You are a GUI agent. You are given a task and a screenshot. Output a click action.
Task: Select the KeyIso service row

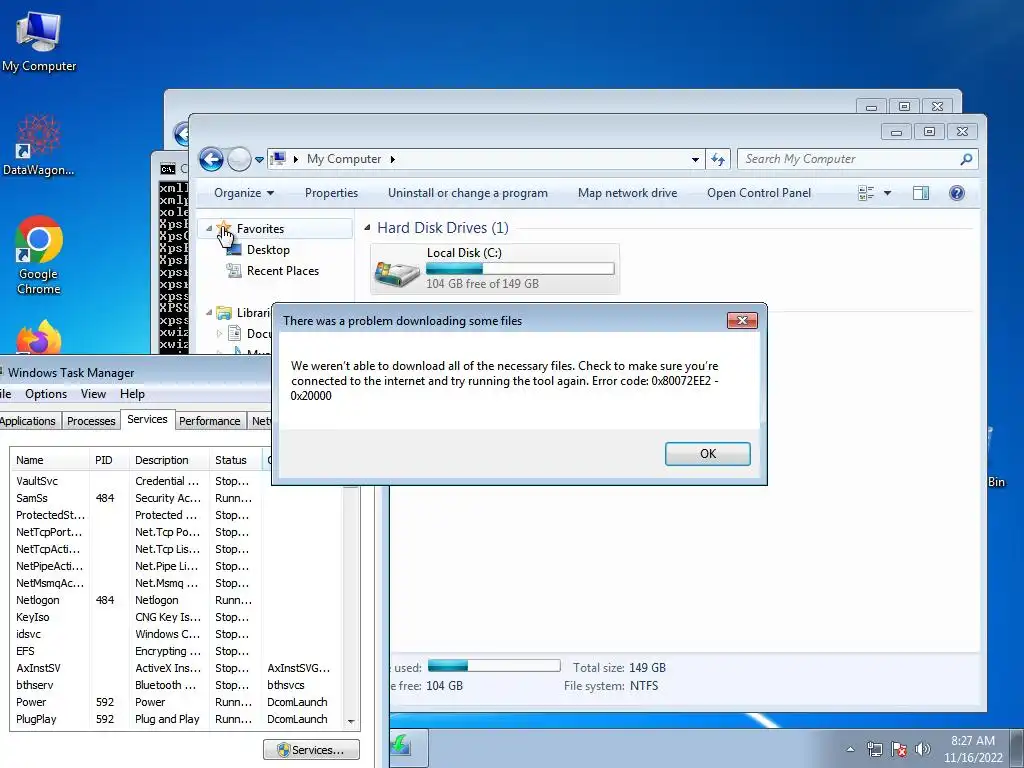(176, 616)
